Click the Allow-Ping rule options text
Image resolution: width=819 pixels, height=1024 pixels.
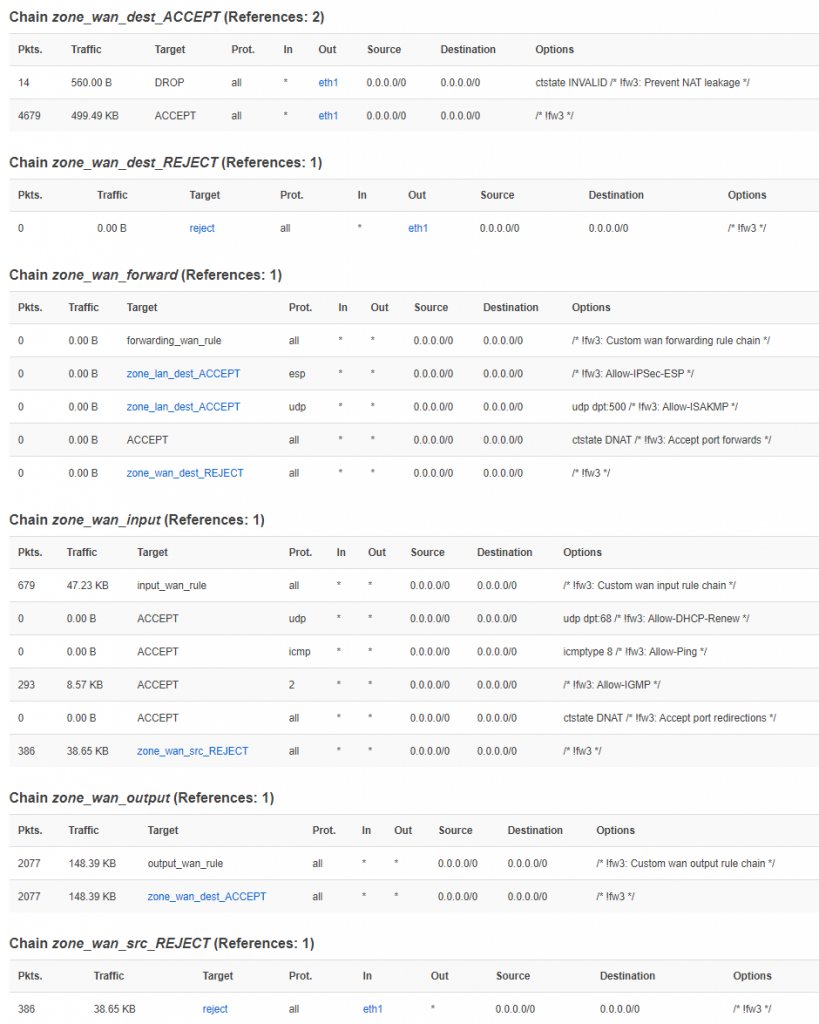tap(635, 652)
